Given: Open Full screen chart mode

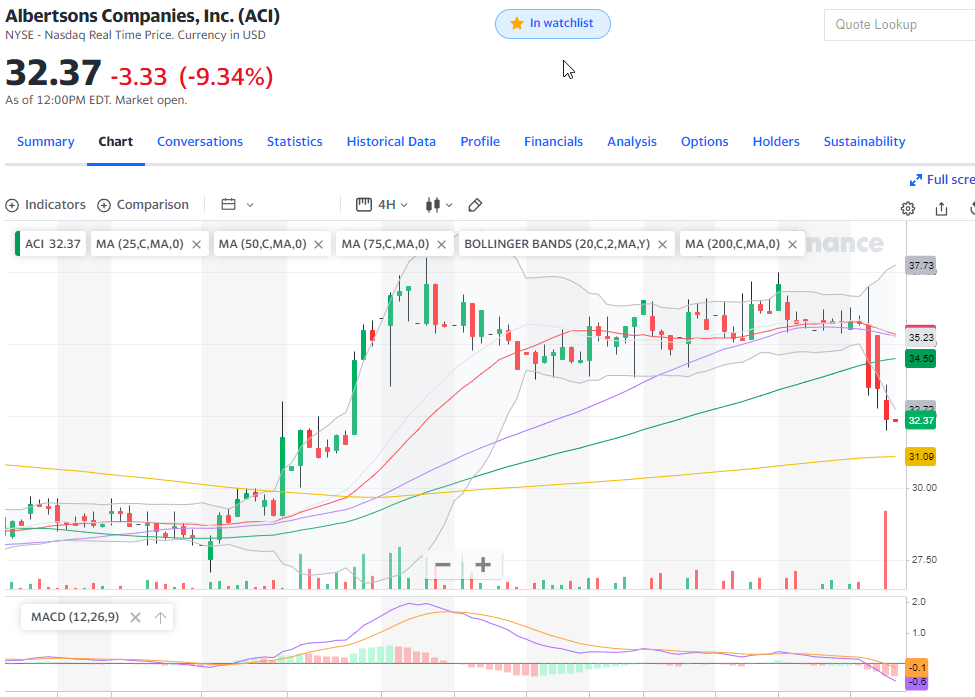Looking at the screenshot, I should click(x=942, y=180).
